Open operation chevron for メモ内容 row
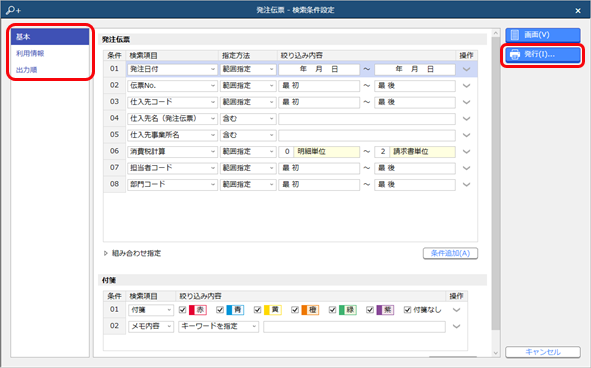Viewport: 591px width, 368px height. click(x=456, y=327)
